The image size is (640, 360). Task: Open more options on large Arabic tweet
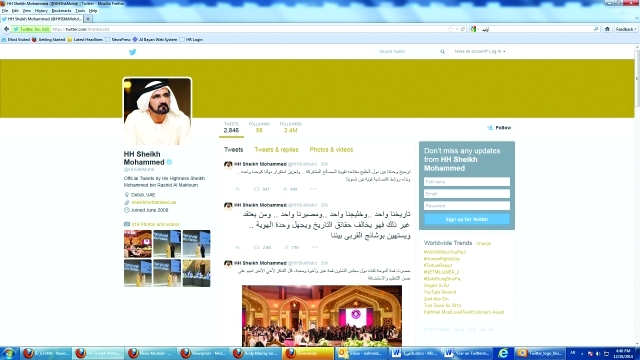315,247
